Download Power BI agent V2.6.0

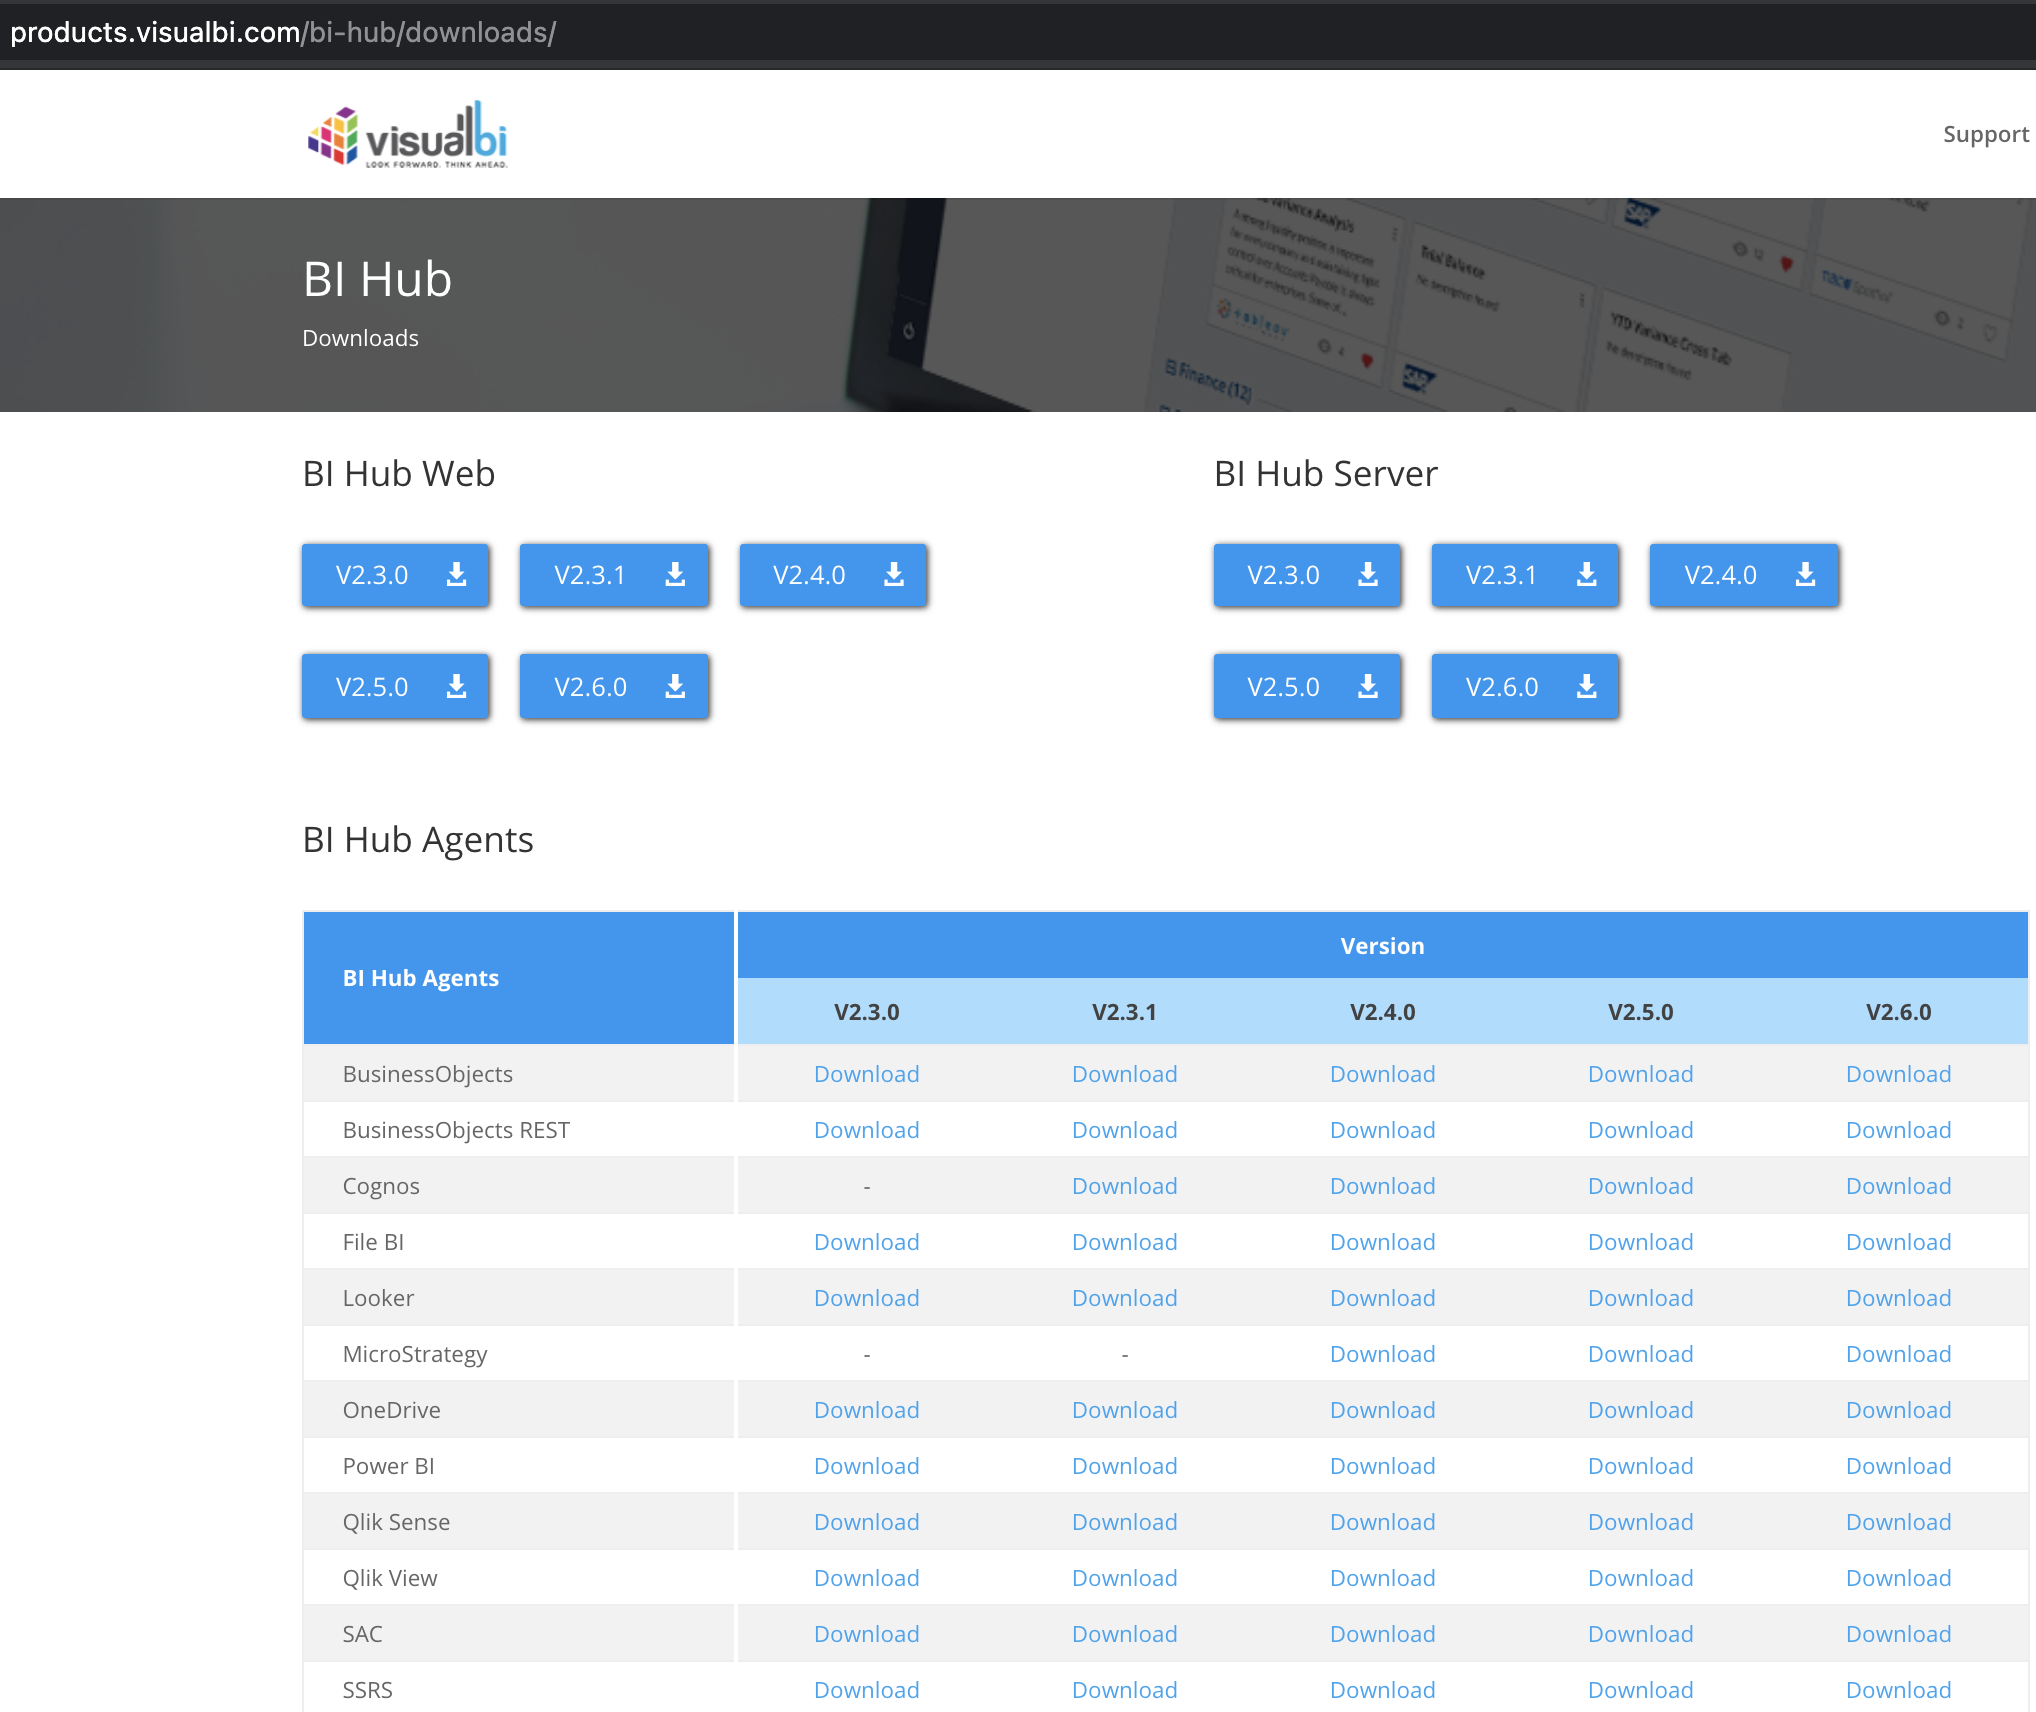click(x=1898, y=1466)
